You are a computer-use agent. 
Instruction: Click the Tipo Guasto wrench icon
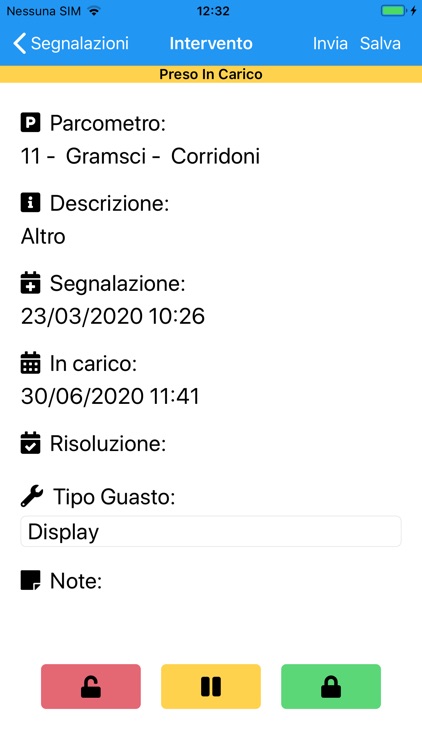tap(32, 496)
